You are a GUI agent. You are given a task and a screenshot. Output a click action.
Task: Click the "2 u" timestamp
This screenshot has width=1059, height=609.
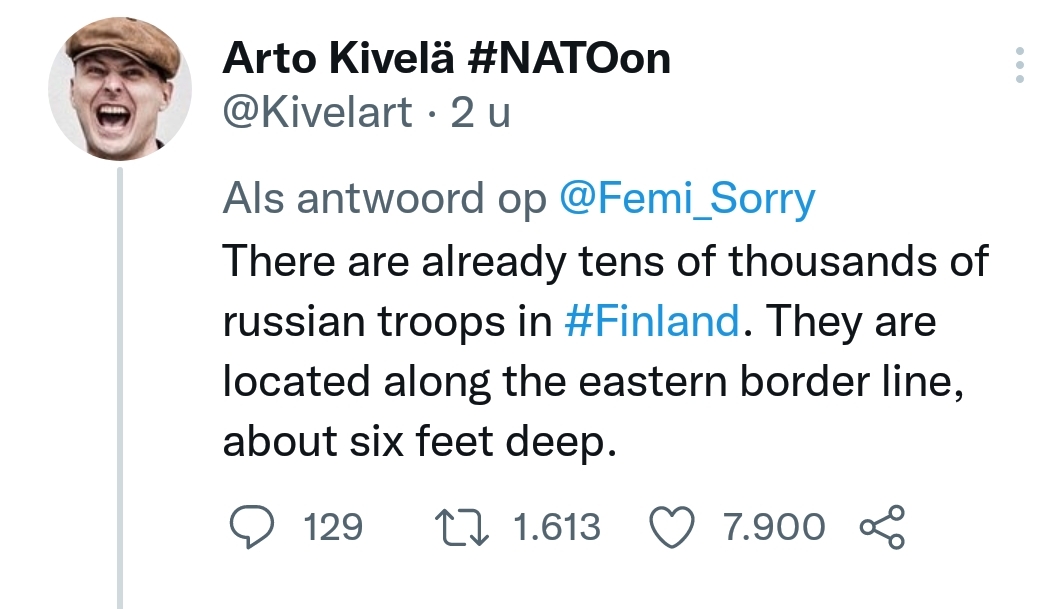click(480, 113)
